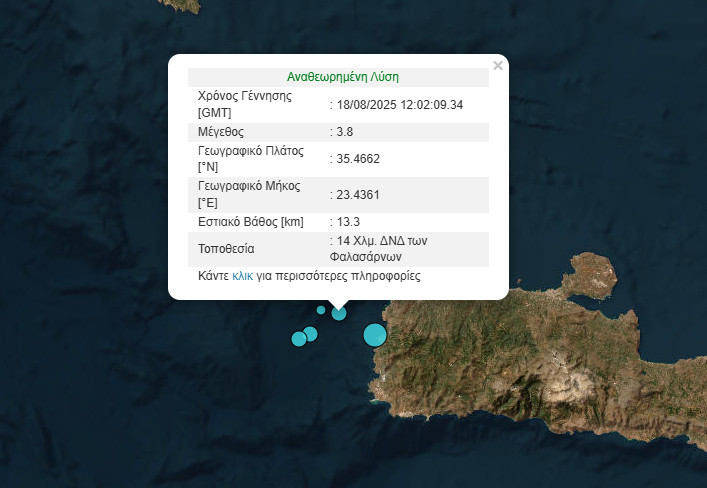Viewport: 707px width, 488px height.
Task: Close the earthquake info popup
Action: (x=498, y=67)
